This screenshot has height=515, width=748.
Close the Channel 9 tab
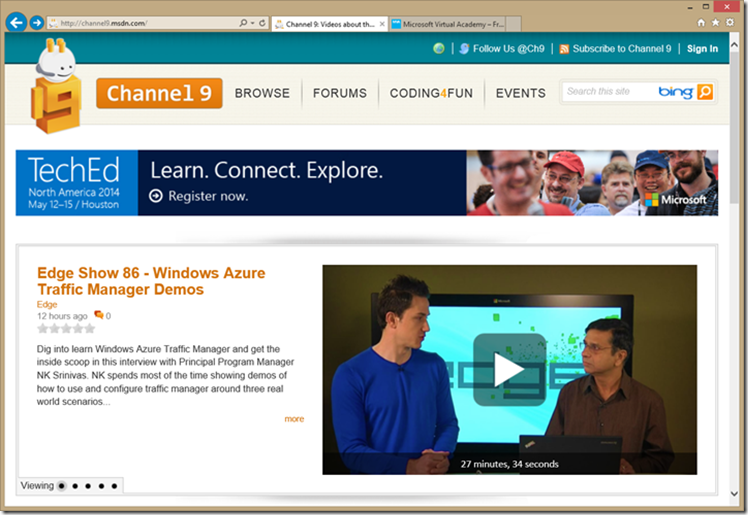coord(382,24)
